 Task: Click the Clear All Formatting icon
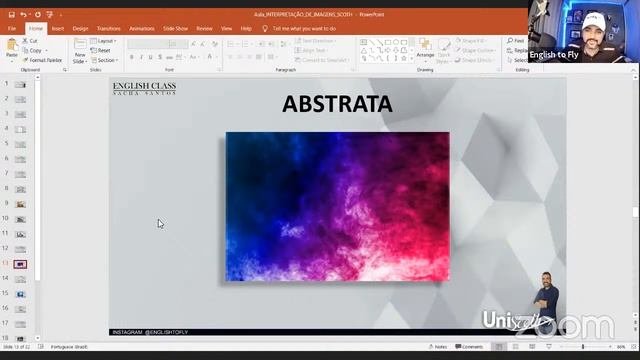click(x=215, y=44)
